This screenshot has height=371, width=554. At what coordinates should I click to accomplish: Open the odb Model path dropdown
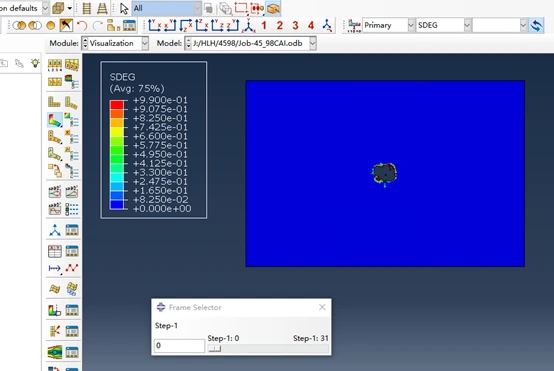point(250,43)
